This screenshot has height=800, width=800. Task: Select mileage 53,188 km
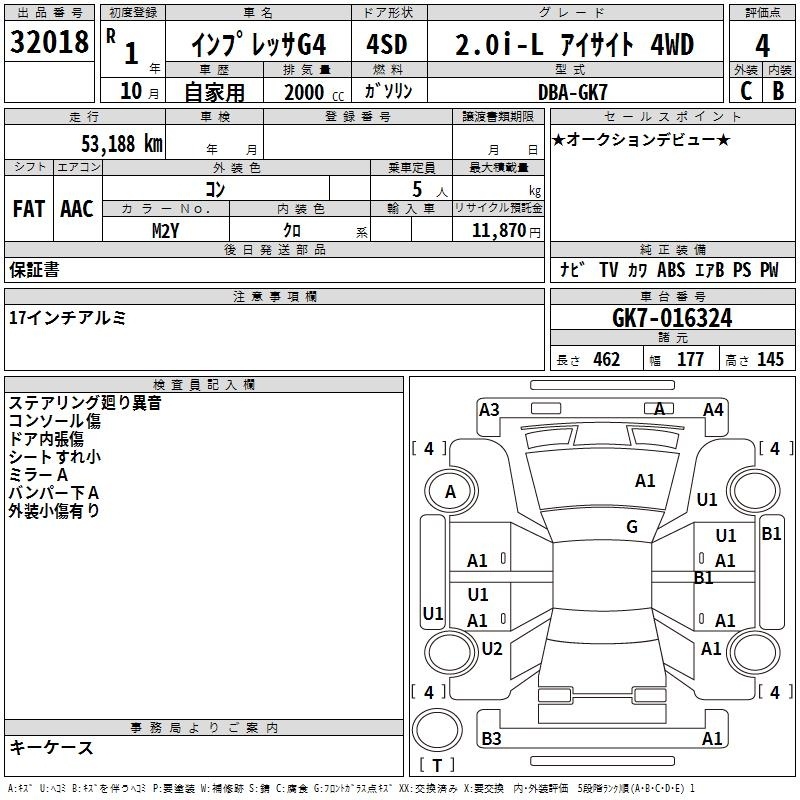point(122,143)
